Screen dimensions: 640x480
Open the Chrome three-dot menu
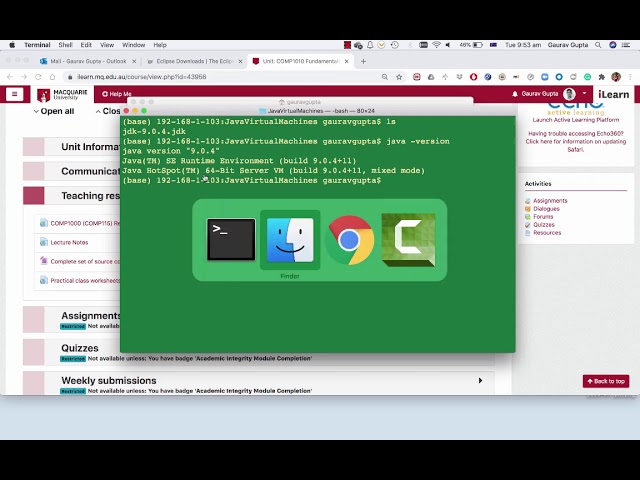630,77
